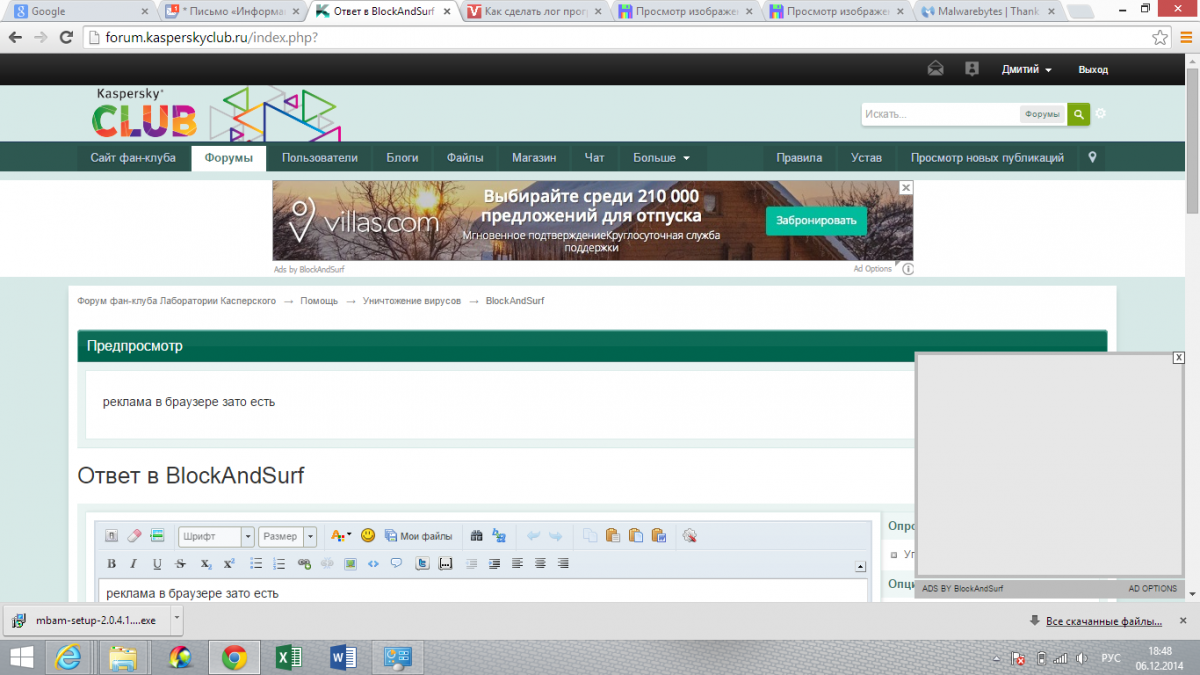Open Excel from the taskbar

(x=289, y=657)
